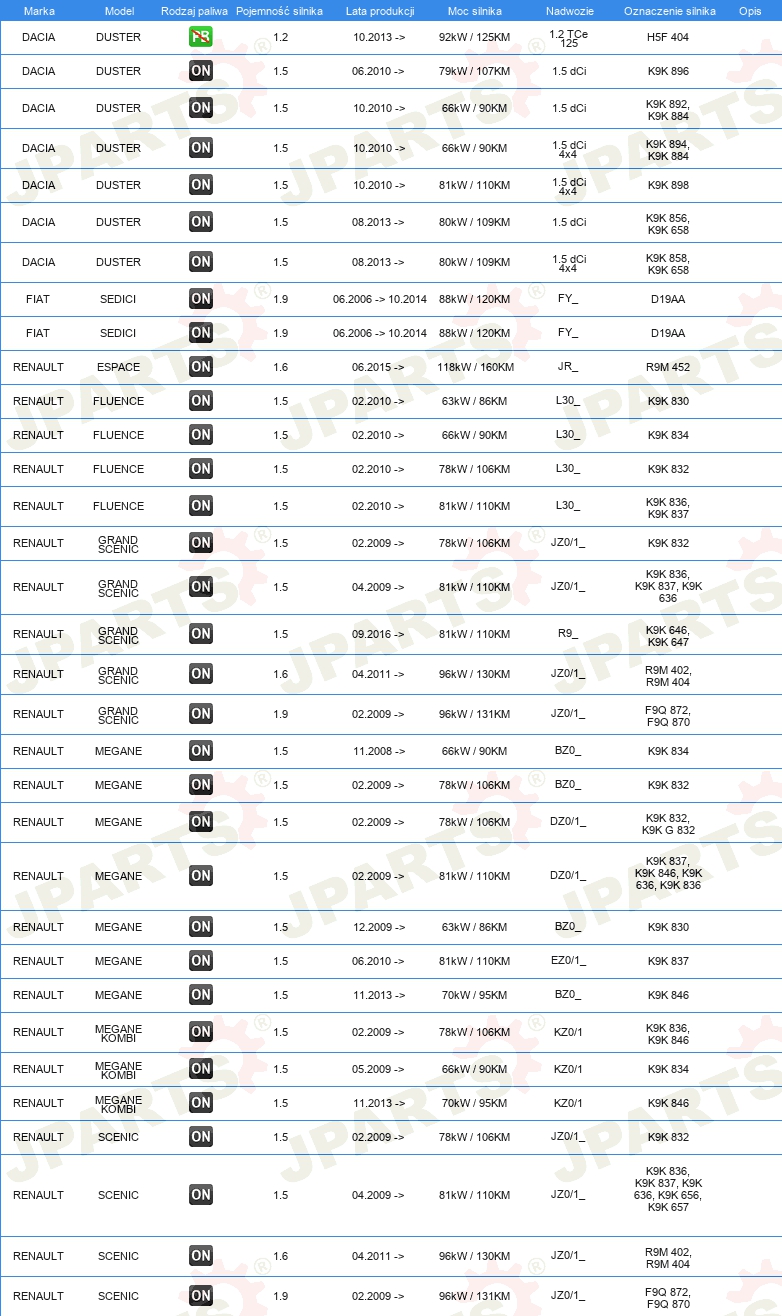Click the ON icon in the Megane K9K G 832 row

click(201, 822)
